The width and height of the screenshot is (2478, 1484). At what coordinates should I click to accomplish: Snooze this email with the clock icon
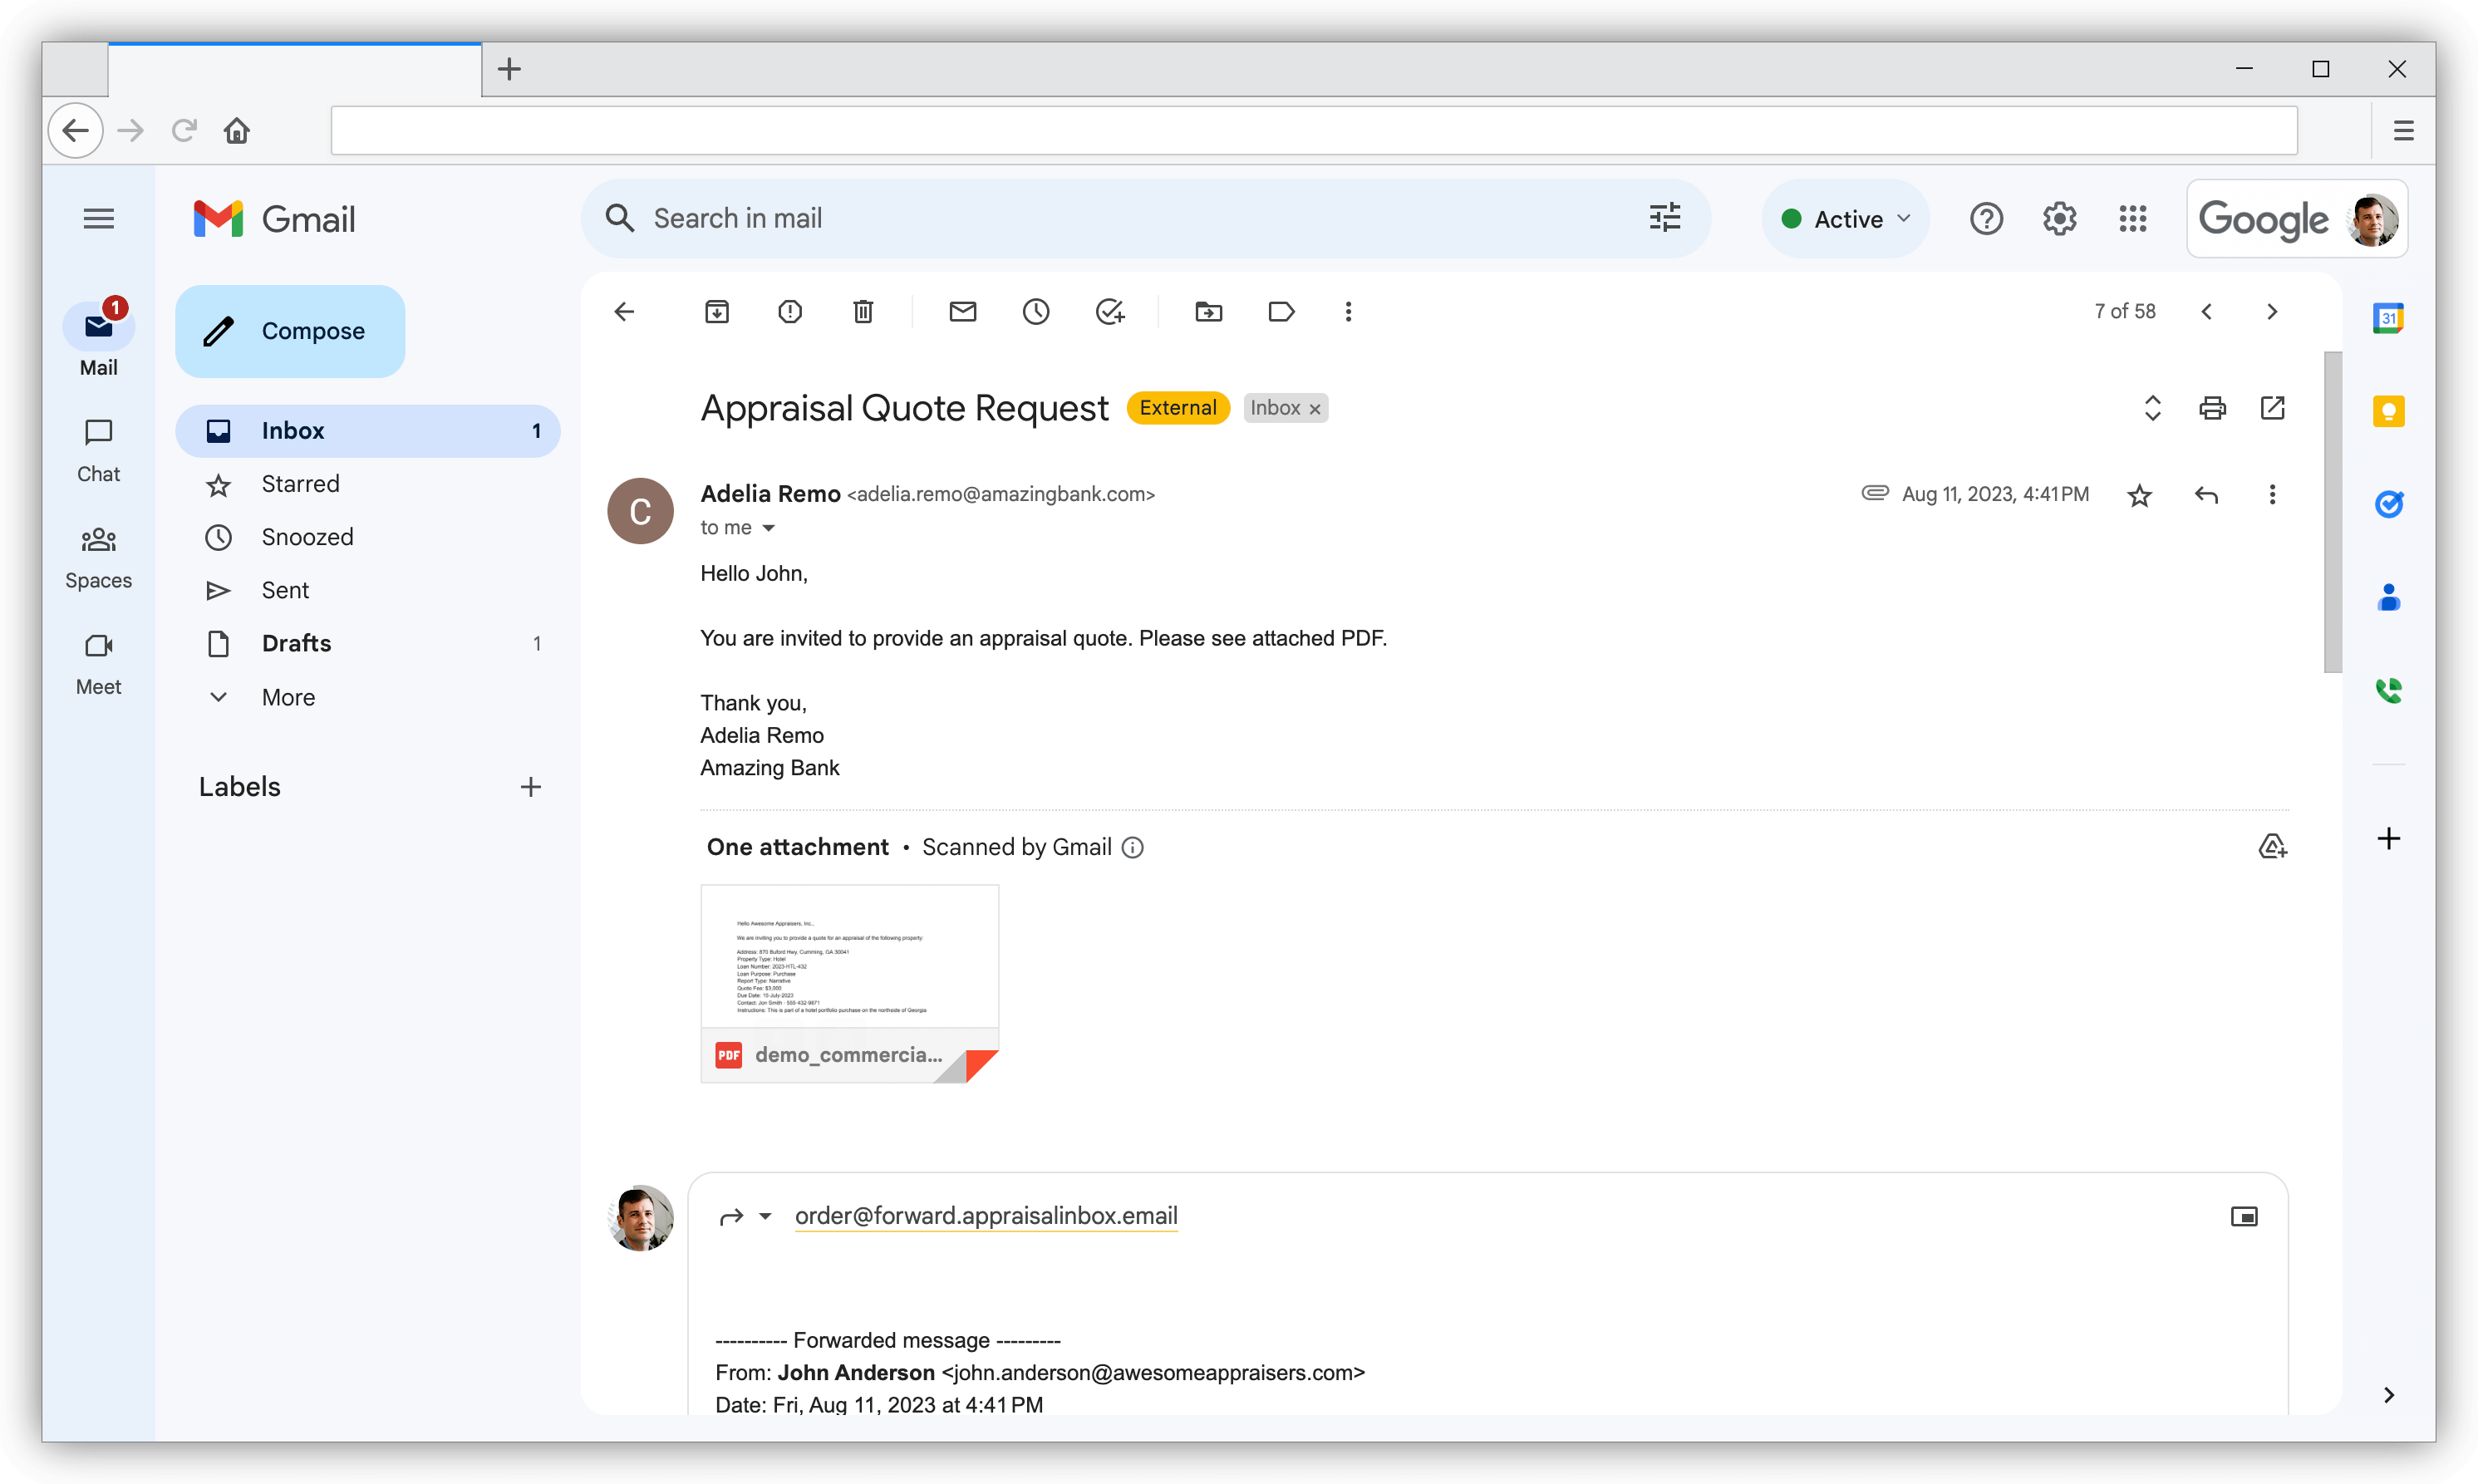[x=1036, y=312]
